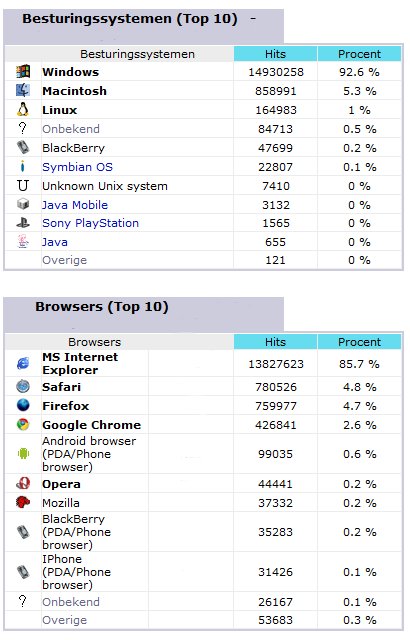Open the Java link in operating systems
This screenshot has width=410, height=640.
[x=55, y=242]
